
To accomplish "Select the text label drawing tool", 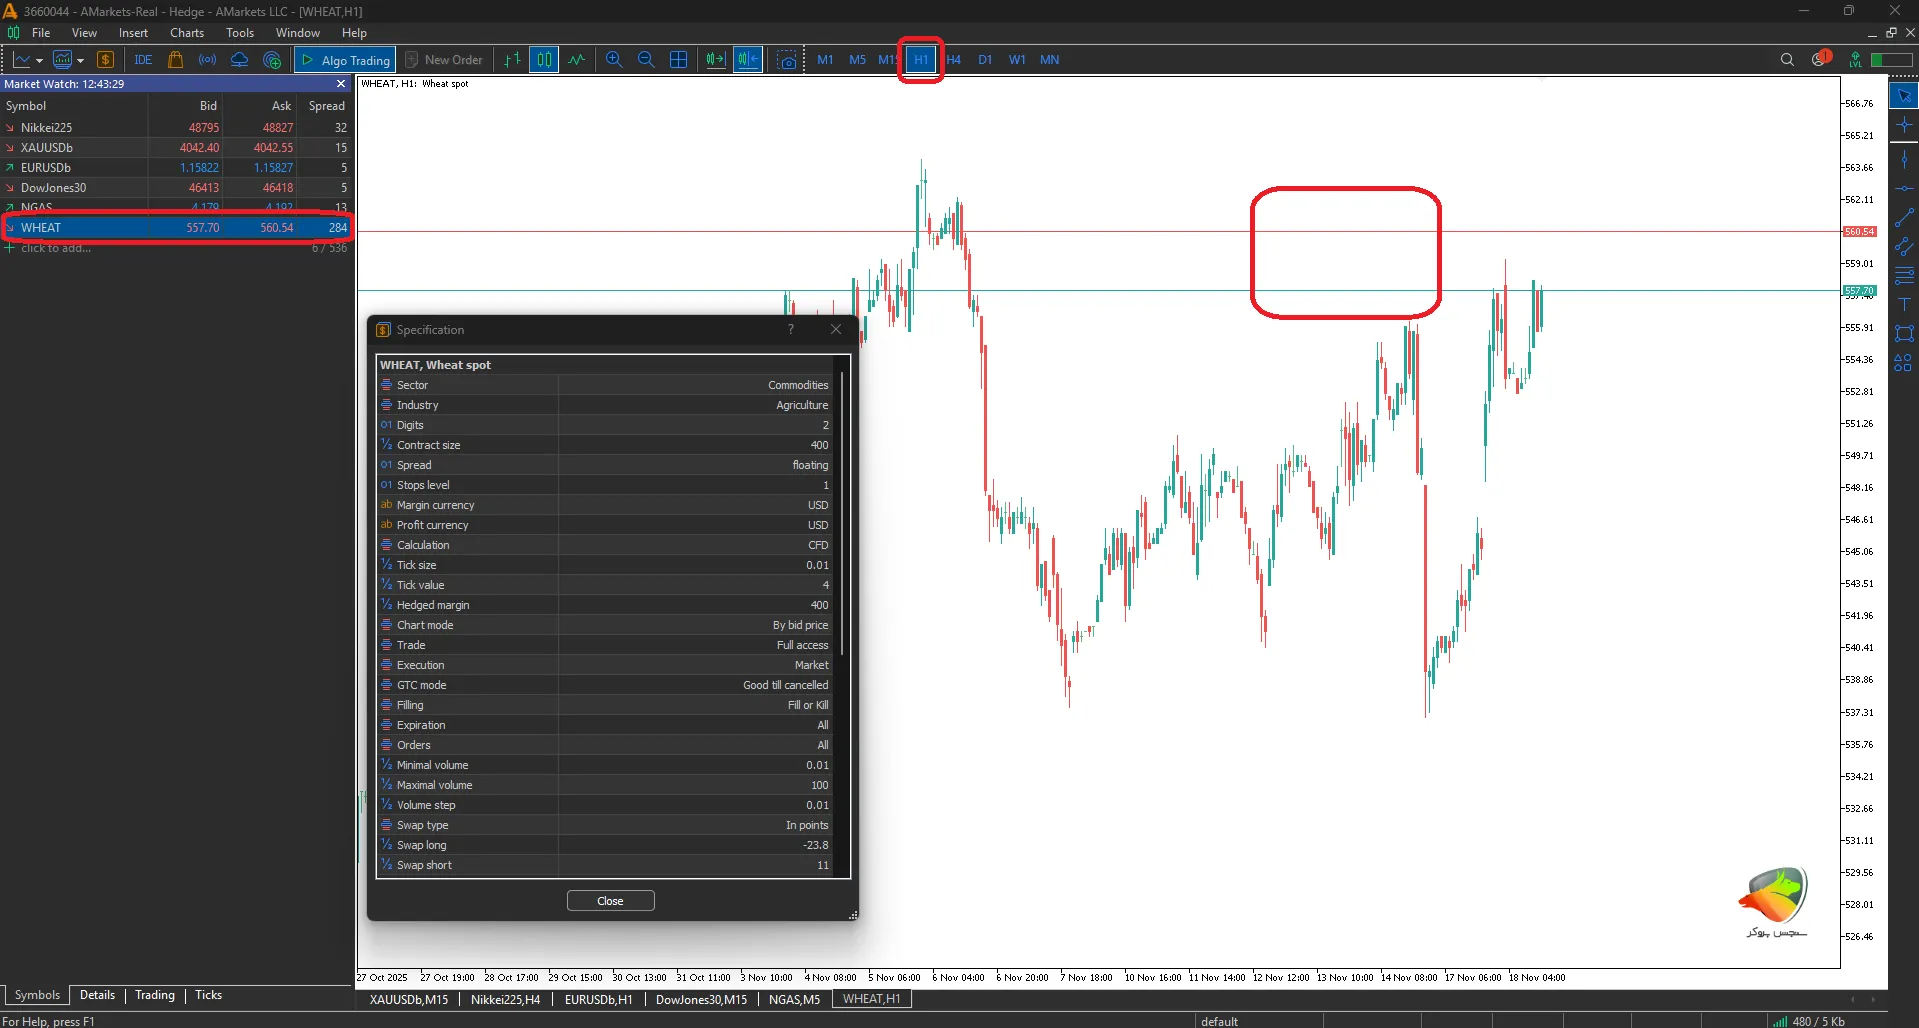I will click(x=1904, y=304).
